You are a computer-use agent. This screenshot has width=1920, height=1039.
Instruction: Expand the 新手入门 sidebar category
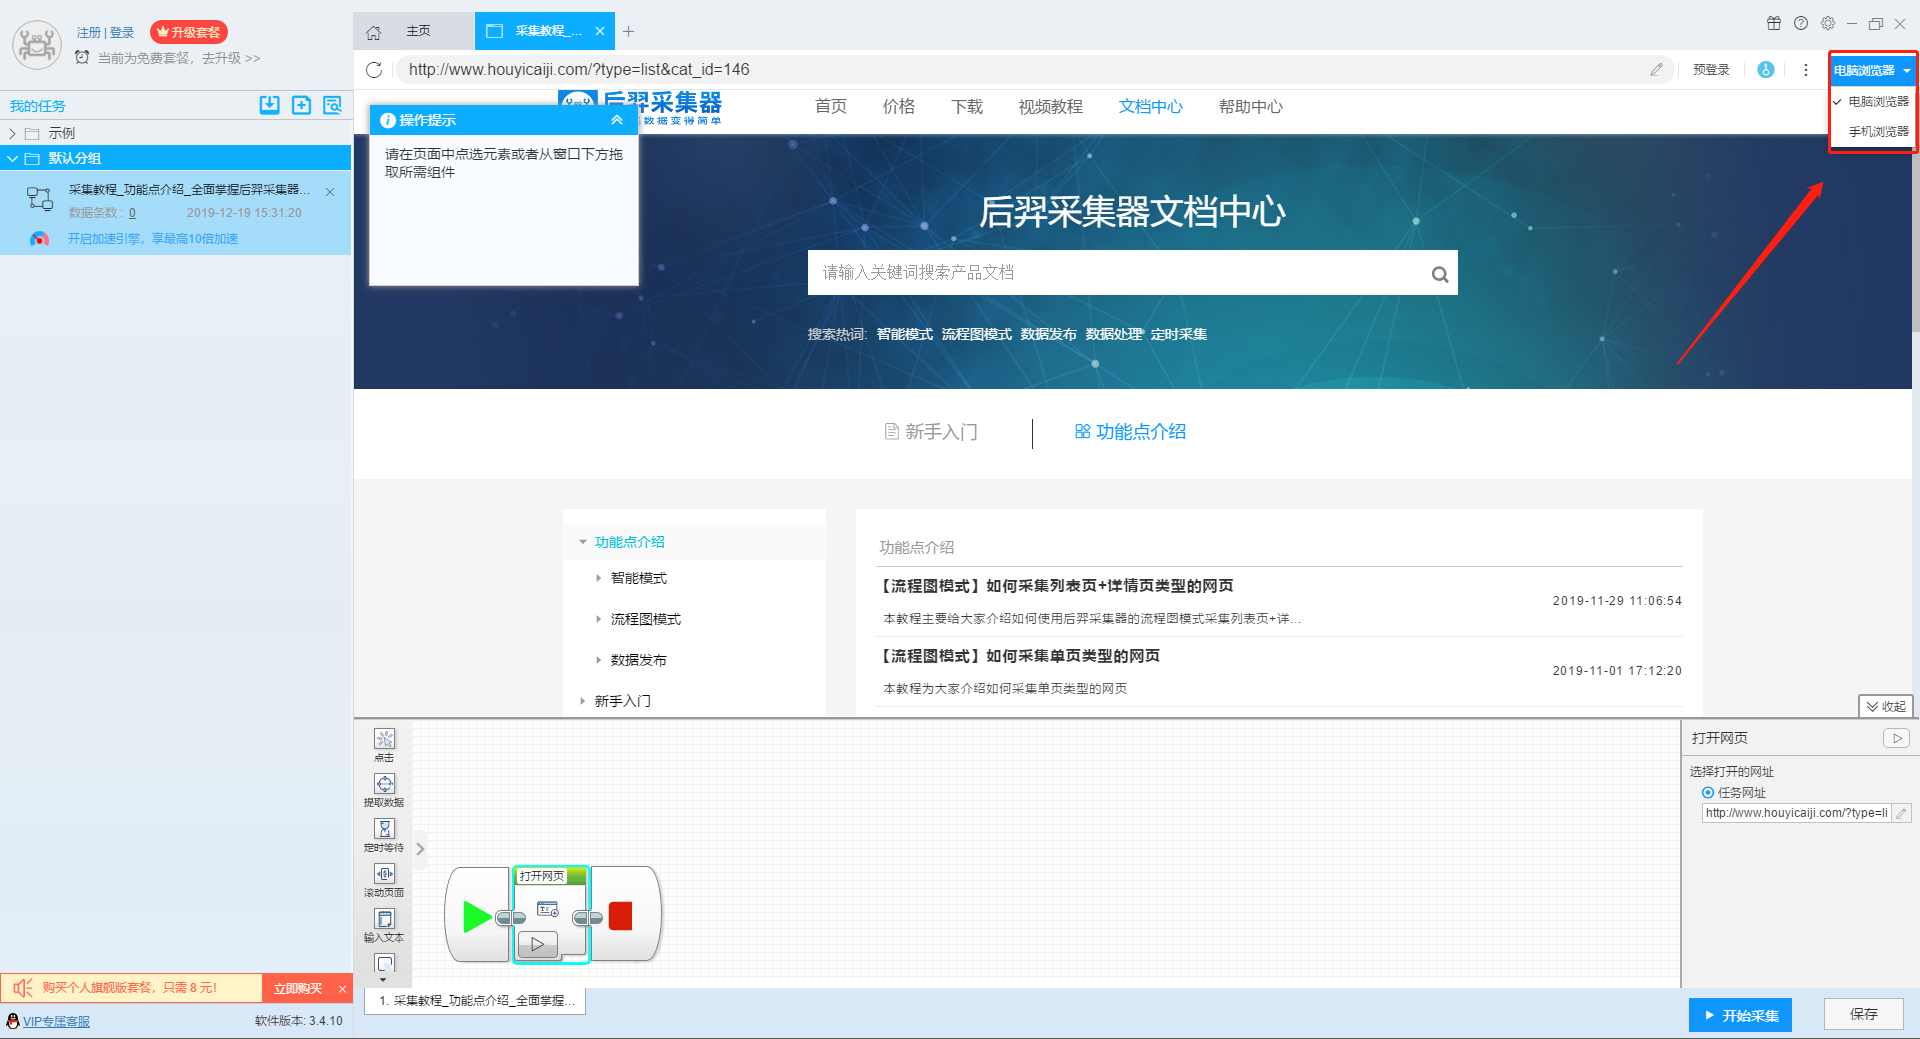583,701
